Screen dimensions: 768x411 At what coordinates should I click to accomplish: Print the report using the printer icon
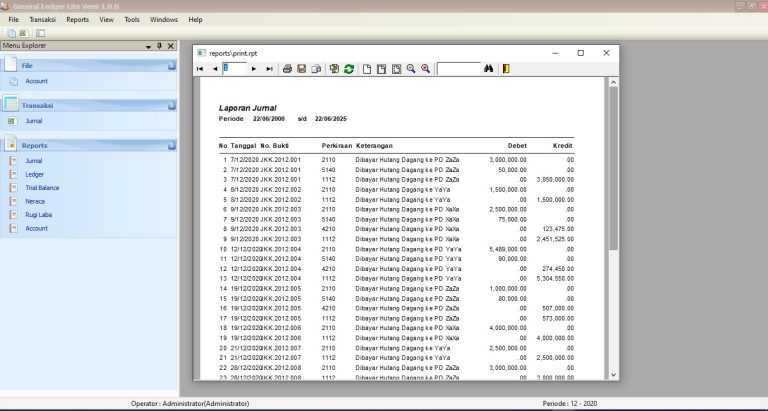click(x=287, y=69)
